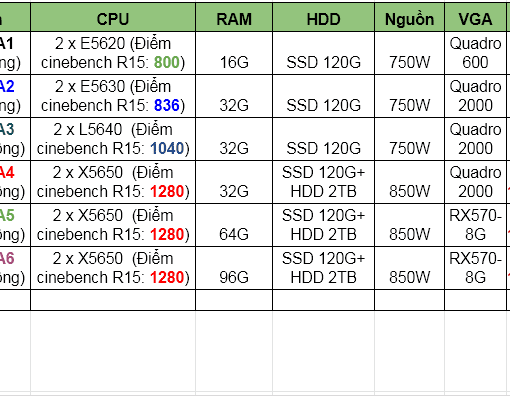Select the 2 x E5620 CPU cell

click(x=113, y=53)
